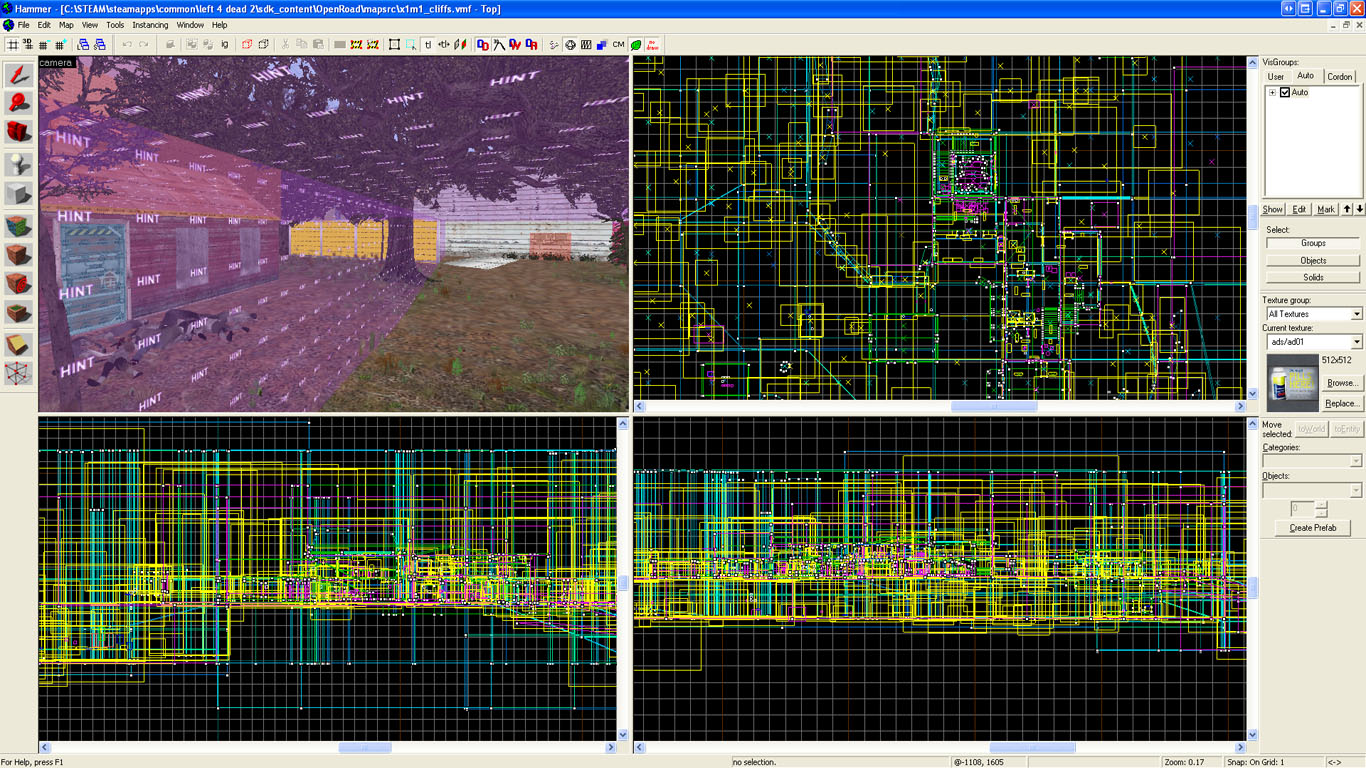Select the Vertex Manipulation tool
The height and width of the screenshot is (768, 1366).
(x=20, y=373)
